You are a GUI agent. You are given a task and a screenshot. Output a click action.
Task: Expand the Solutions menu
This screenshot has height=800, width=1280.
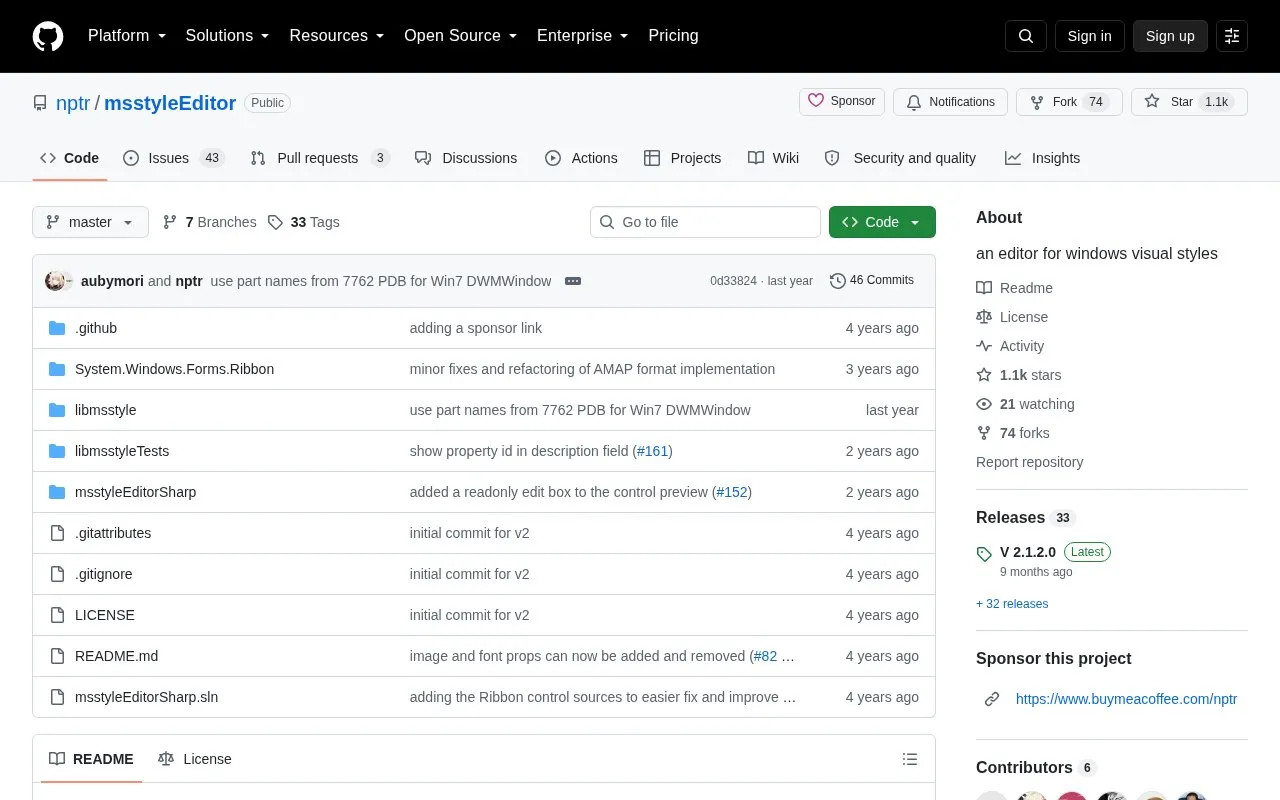(x=228, y=36)
